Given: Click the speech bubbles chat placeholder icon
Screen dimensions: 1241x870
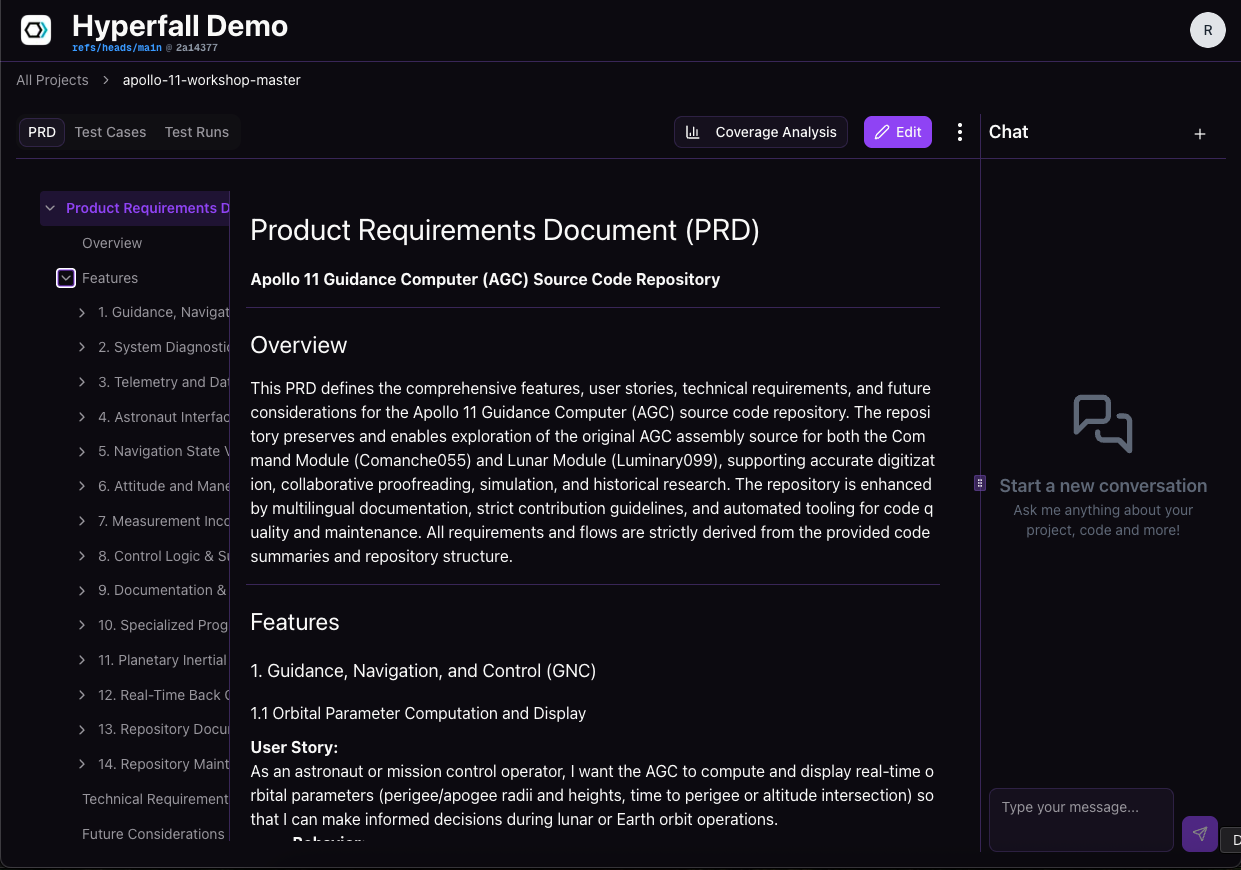Looking at the screenshot, I should click(1103, 424).
